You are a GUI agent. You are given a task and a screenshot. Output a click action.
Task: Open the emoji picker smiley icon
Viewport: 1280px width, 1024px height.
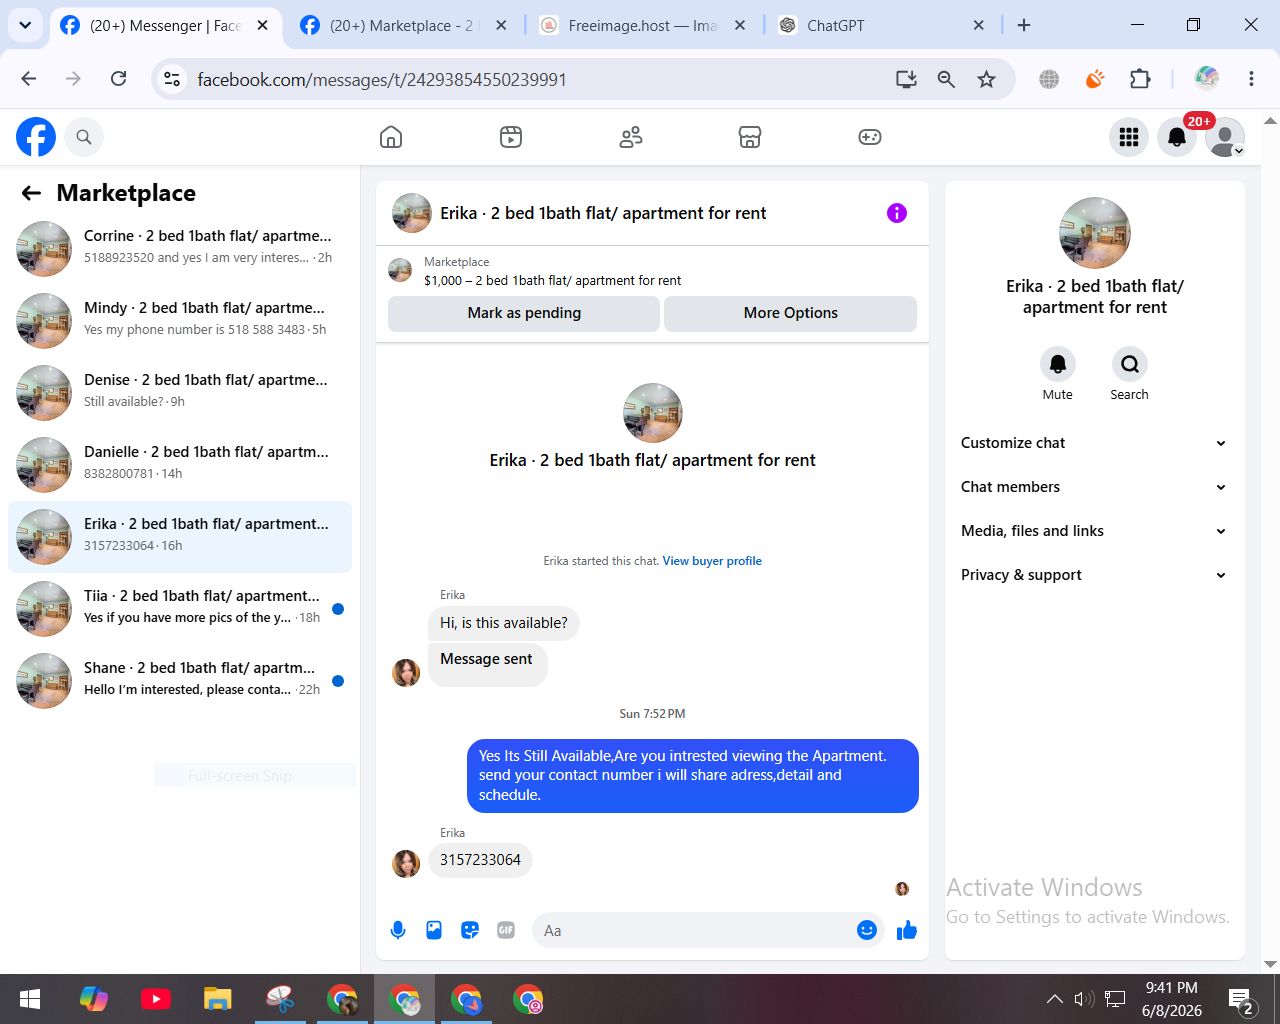[867, 930]
